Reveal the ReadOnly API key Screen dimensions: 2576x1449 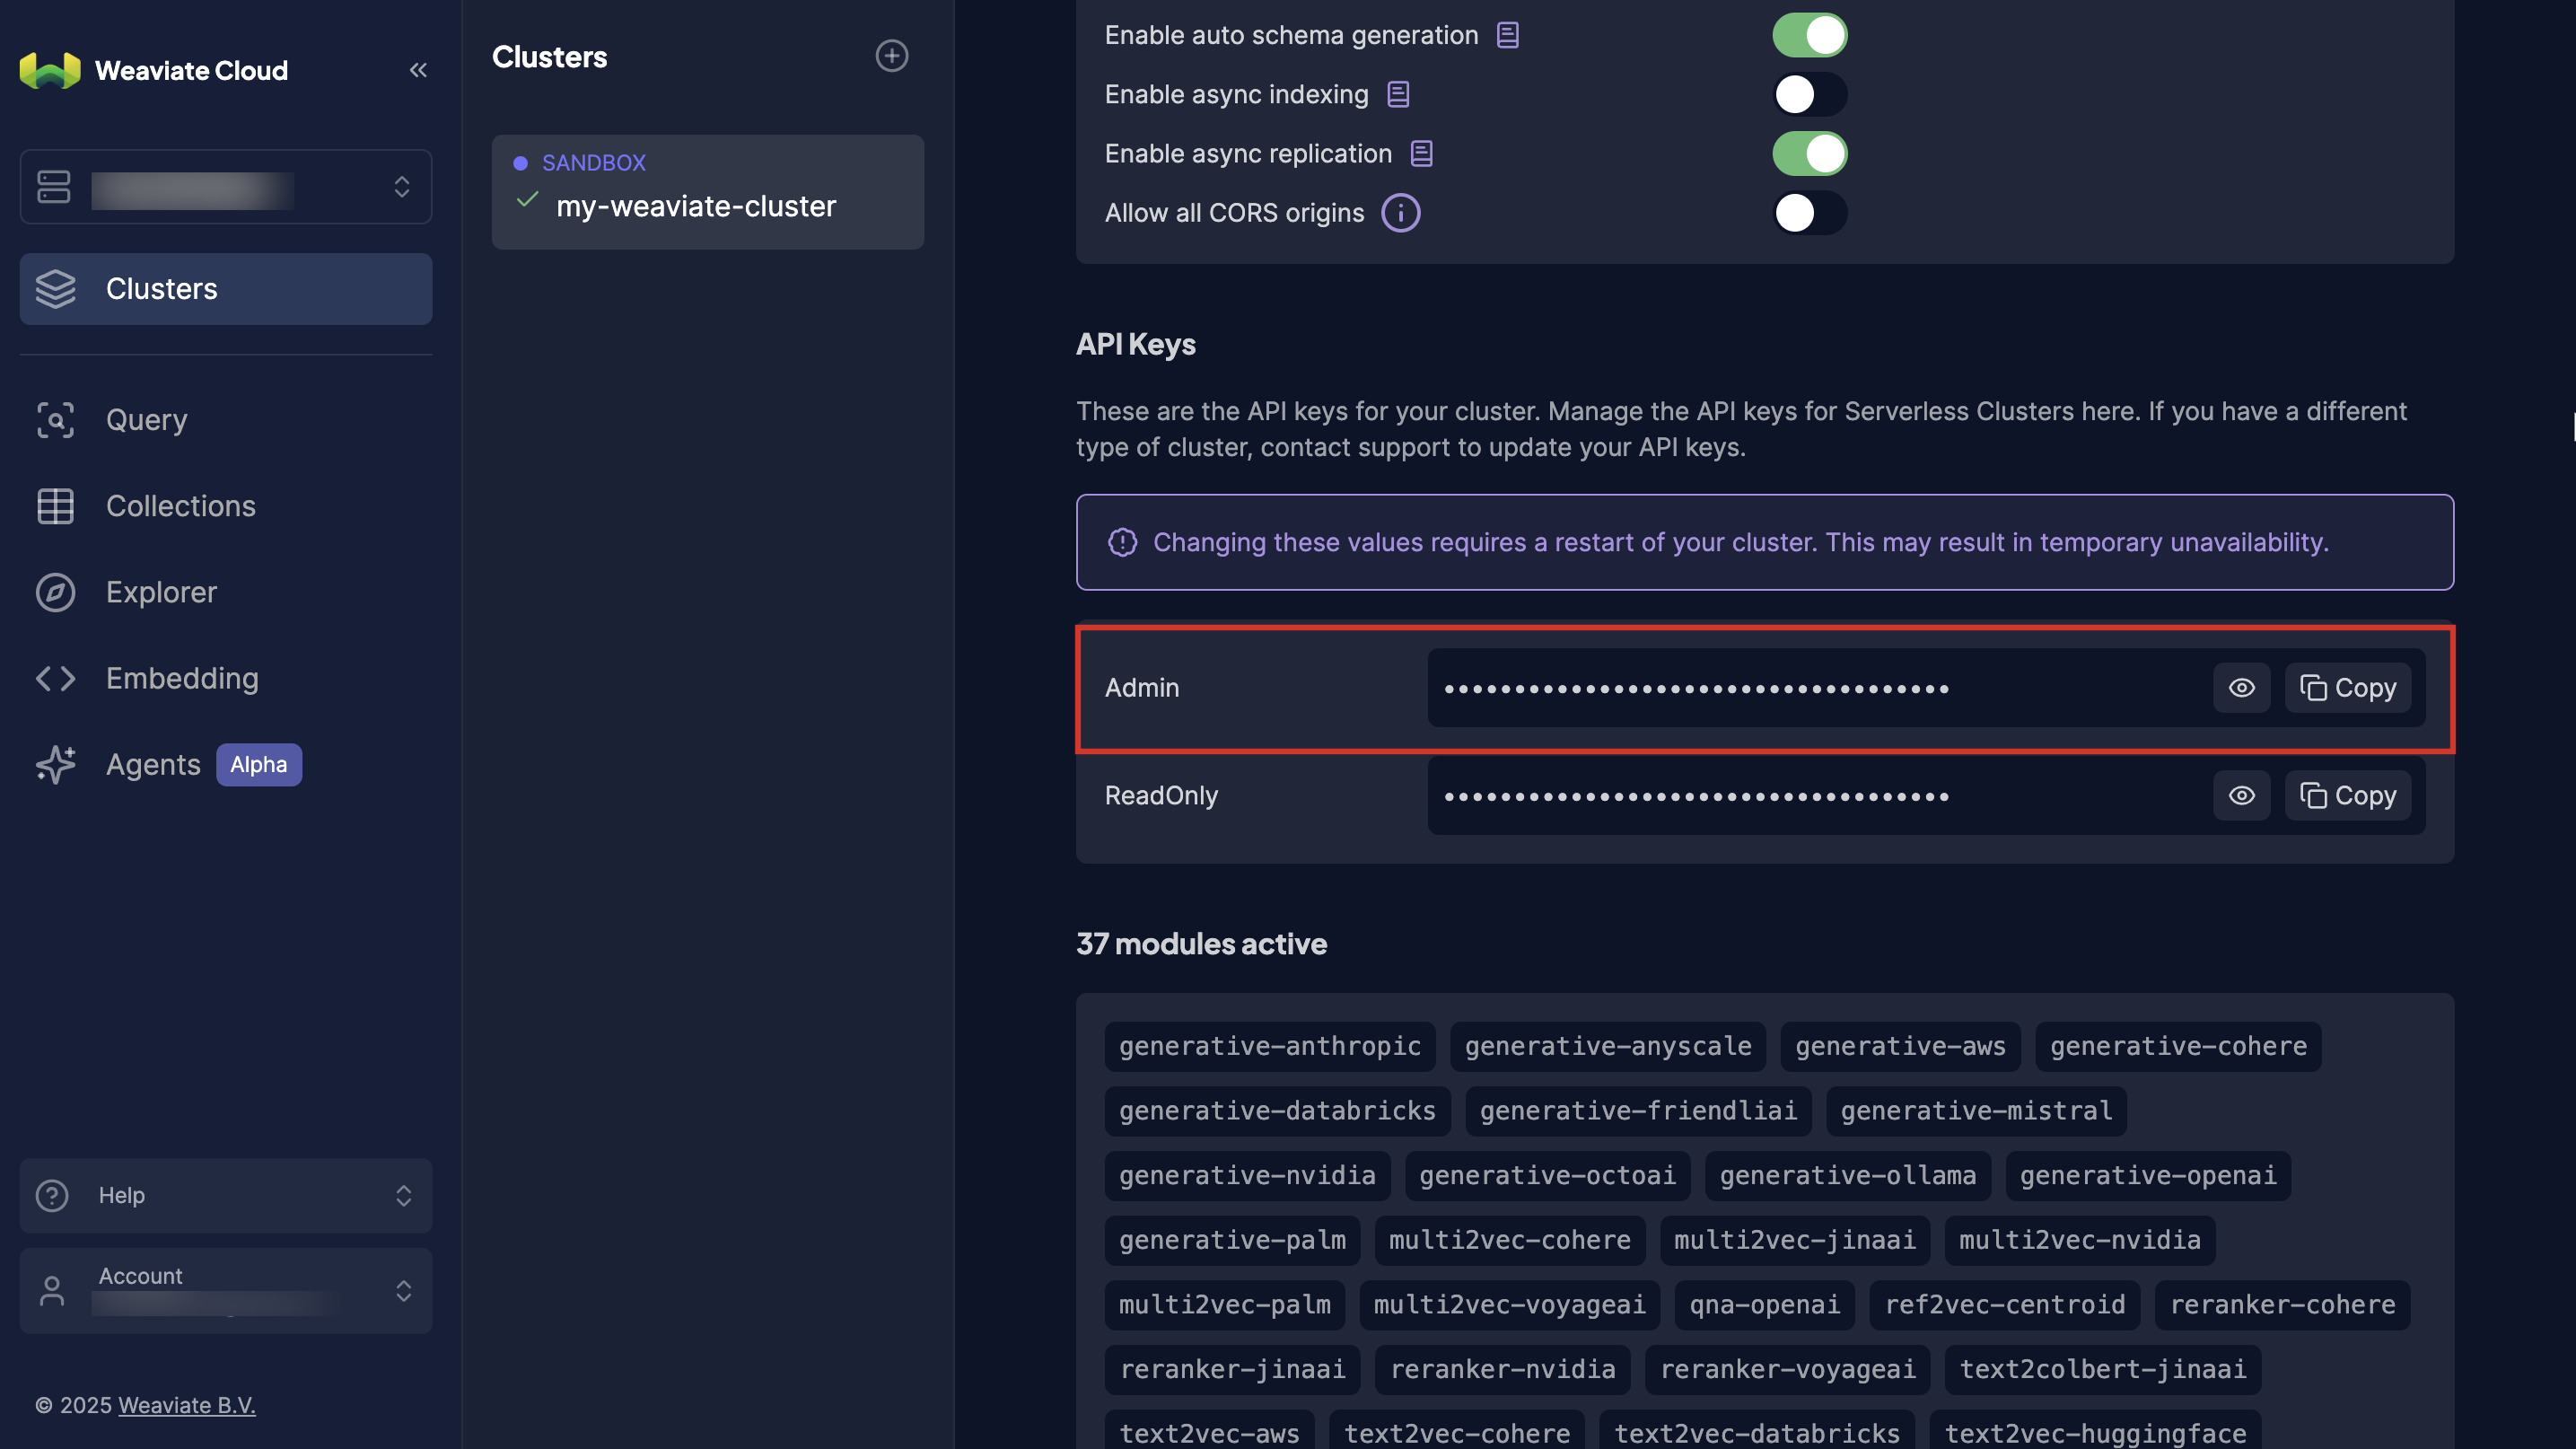point(2242,796)
